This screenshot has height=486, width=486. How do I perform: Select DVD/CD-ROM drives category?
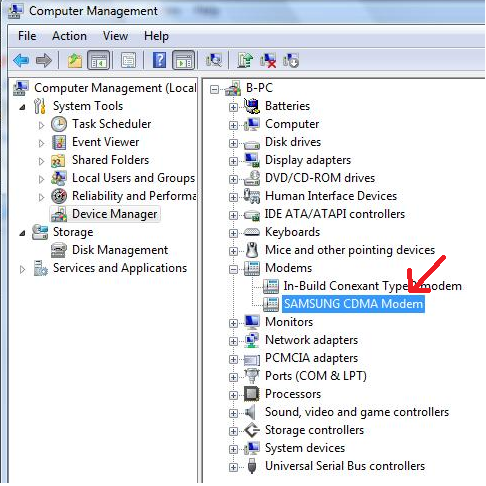pyautogui.click(x=320, y=178)
